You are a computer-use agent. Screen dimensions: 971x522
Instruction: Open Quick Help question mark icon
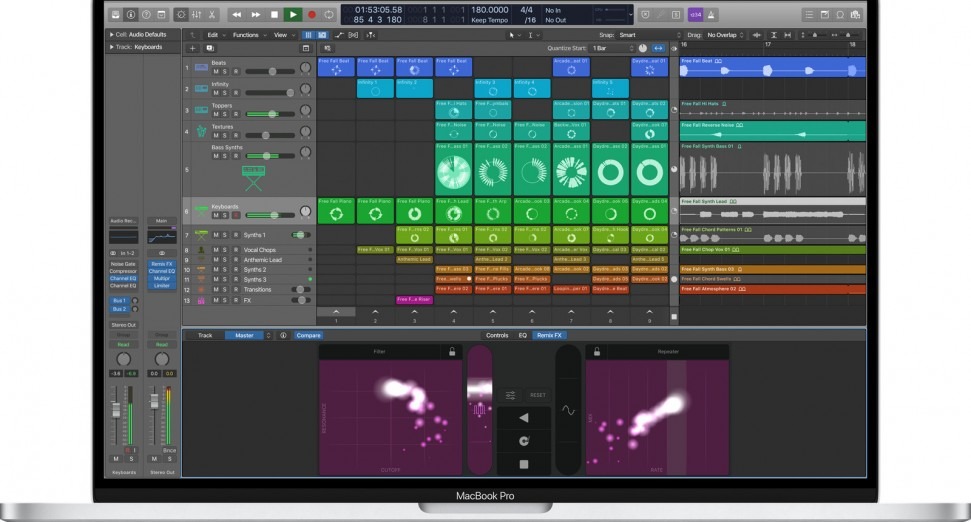[146, 14]
